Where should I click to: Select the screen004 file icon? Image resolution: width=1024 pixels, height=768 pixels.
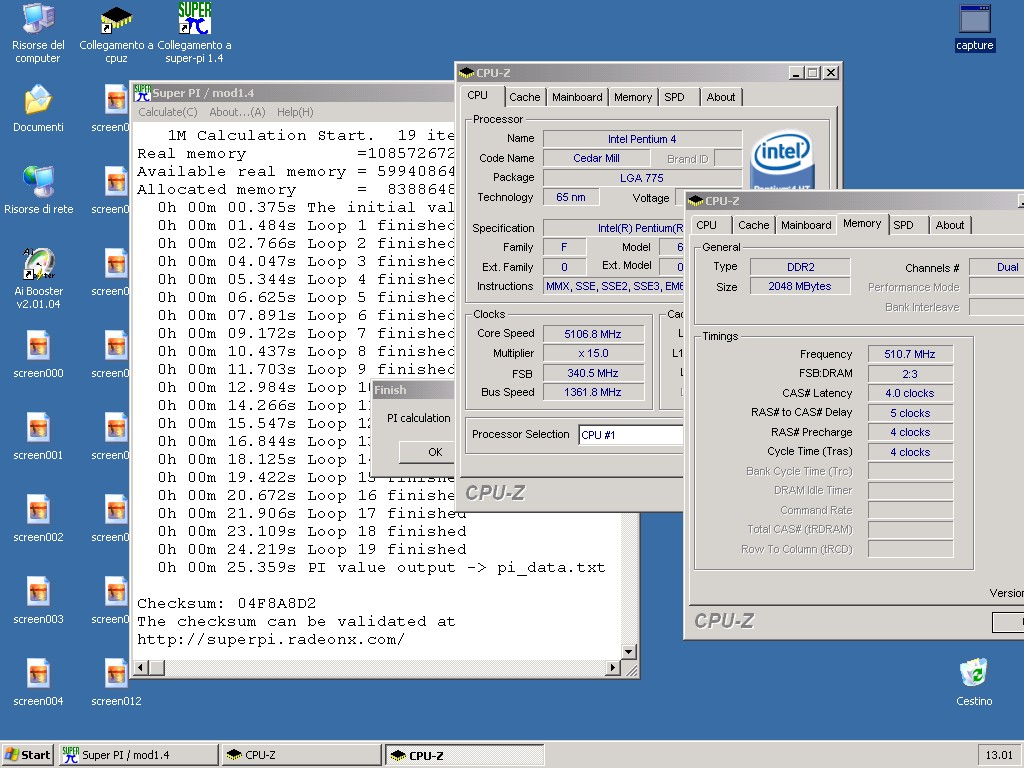pos(39,682)
